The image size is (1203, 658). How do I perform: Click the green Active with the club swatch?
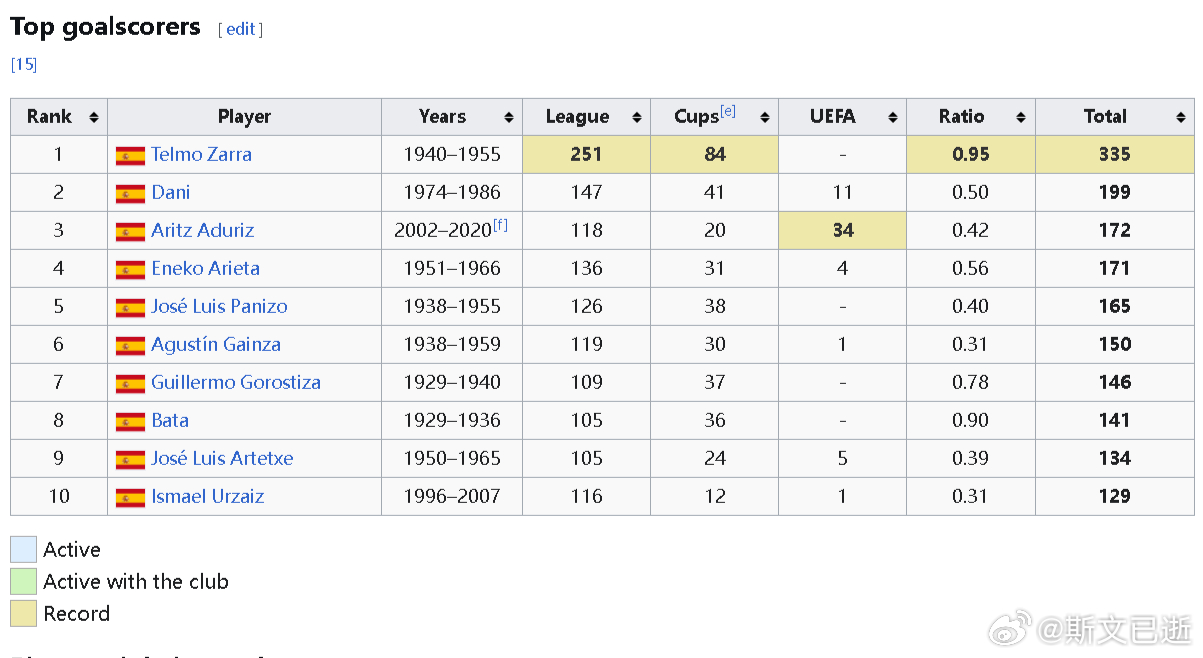point(23,581)
